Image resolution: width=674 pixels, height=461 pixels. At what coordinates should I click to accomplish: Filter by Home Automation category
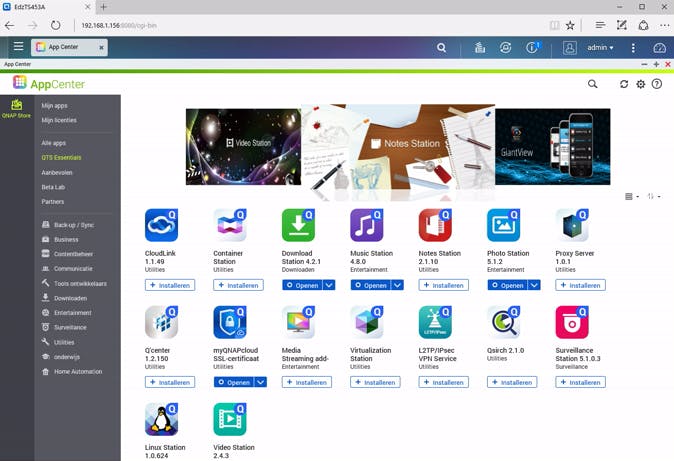tap(72, 372)
